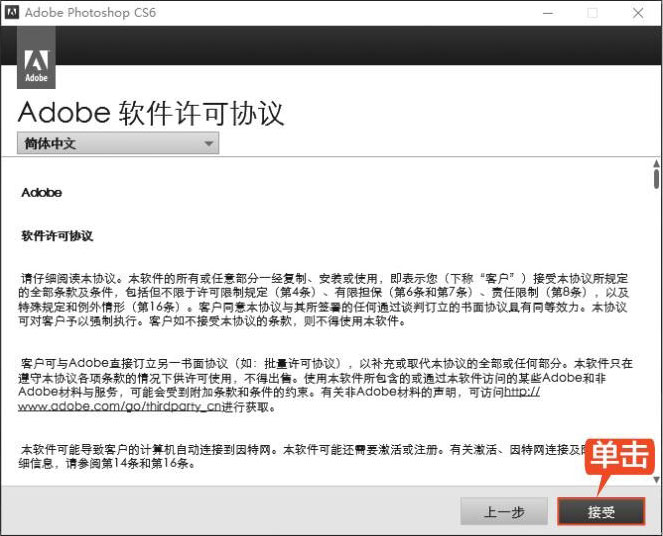Image resolution: width=663 pixels, height=536 pixels.
Task: Click the bold 'Adobe' text in agreement
Action: (41, 193)
